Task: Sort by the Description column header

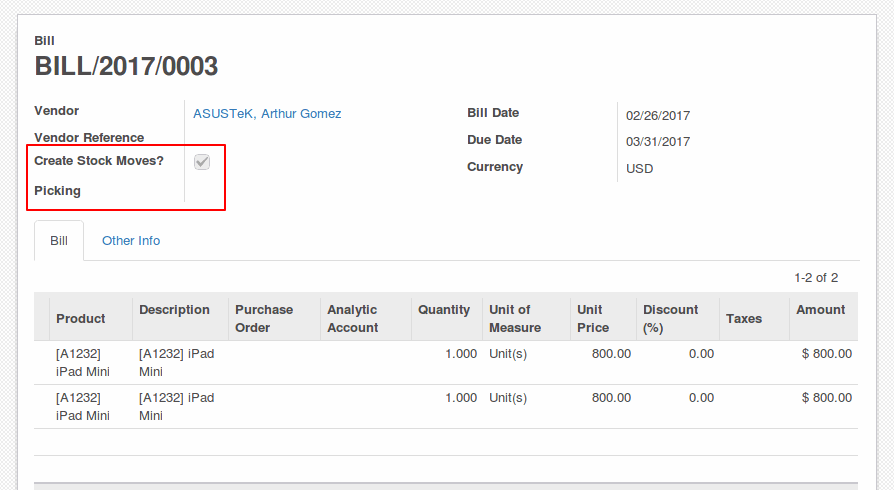Action: [x=174, y=310]
